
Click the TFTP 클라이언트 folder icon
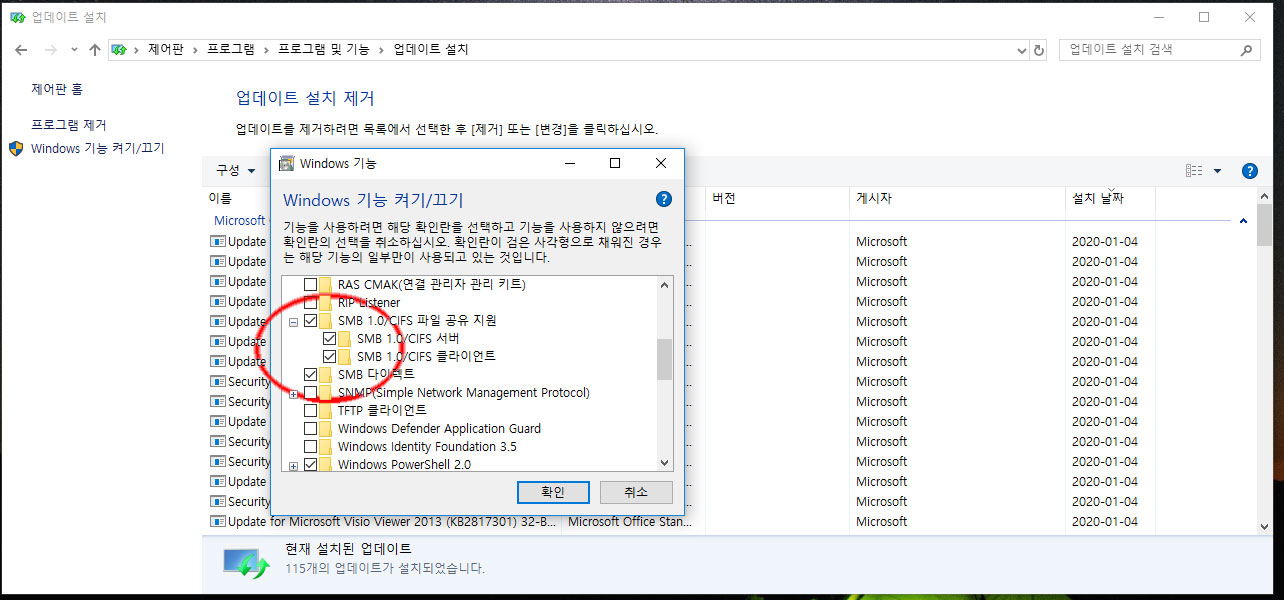point(326,411)
